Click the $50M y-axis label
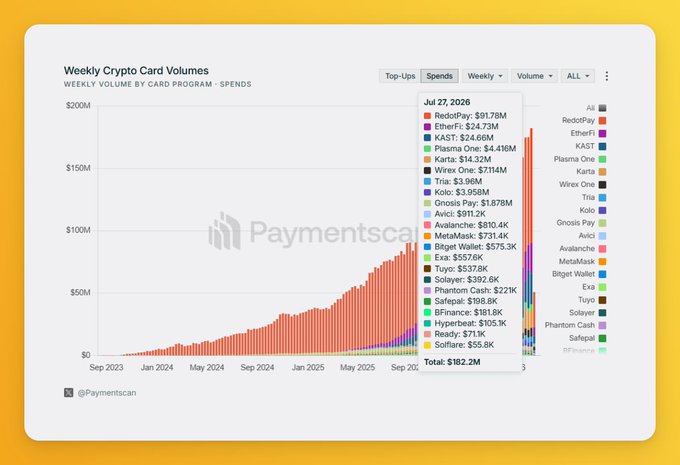 [x=80, y=293]
